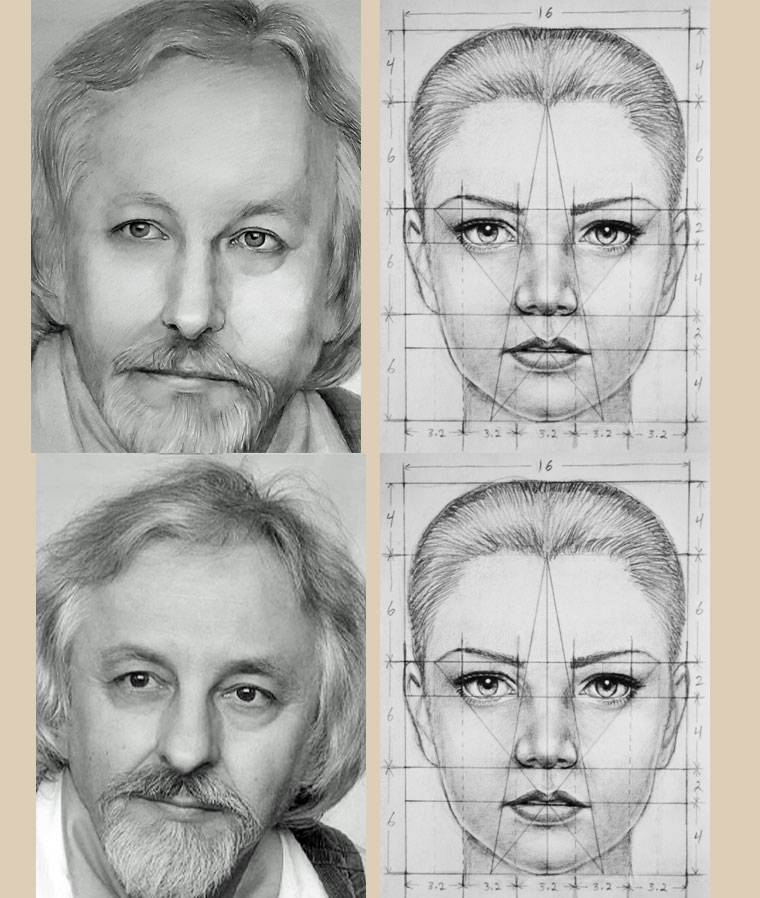Open the upper female face proportion drawing

coord(545,226)
